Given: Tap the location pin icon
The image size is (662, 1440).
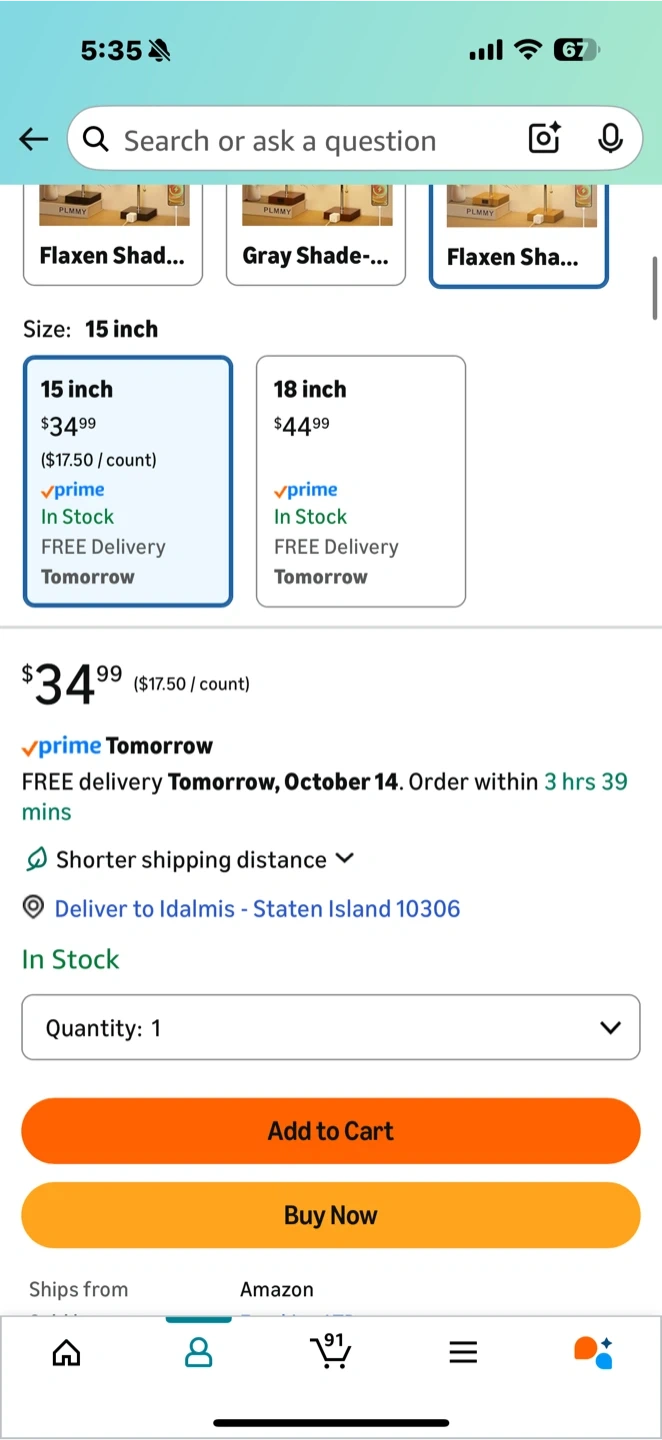Looking at the screenshot, I should pos(34,907).
